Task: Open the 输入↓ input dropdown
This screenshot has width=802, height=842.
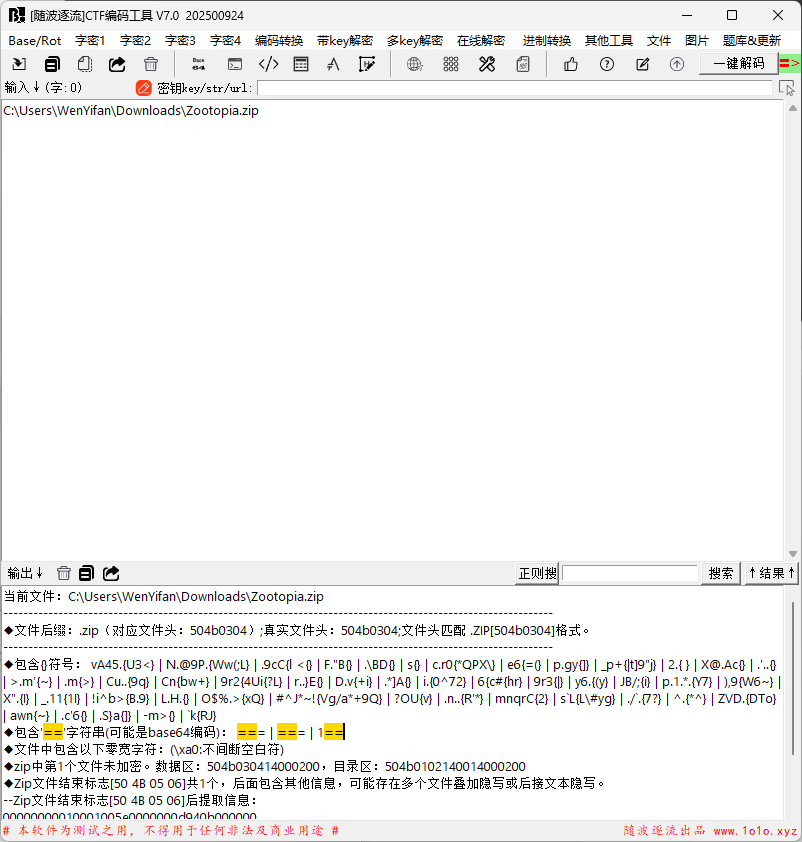Action: pos(17,87)
